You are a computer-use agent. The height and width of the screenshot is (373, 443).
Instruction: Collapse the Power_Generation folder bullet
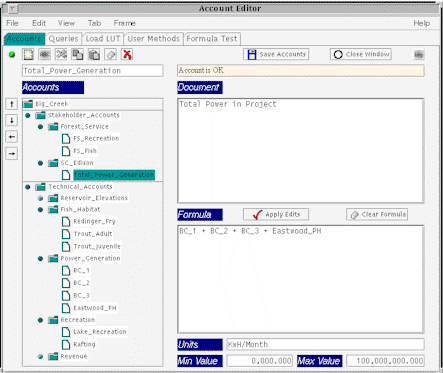coord(40,258)
